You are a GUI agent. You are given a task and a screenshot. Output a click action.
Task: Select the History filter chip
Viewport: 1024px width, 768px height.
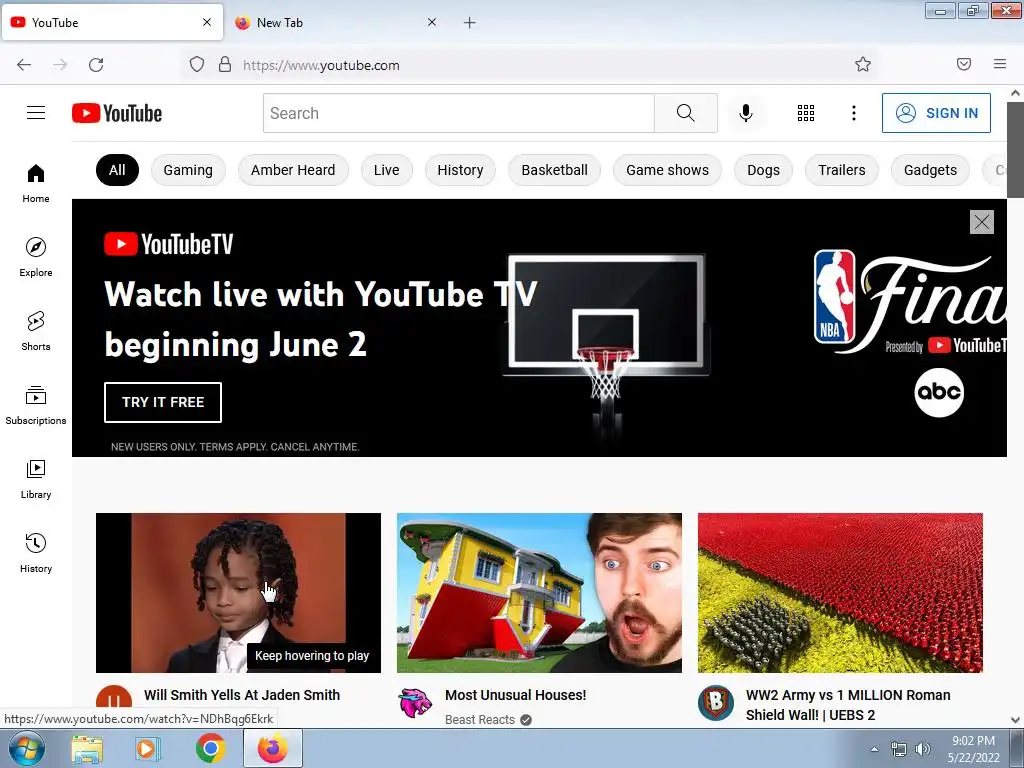pyautogui.click(x=460, y=170)
